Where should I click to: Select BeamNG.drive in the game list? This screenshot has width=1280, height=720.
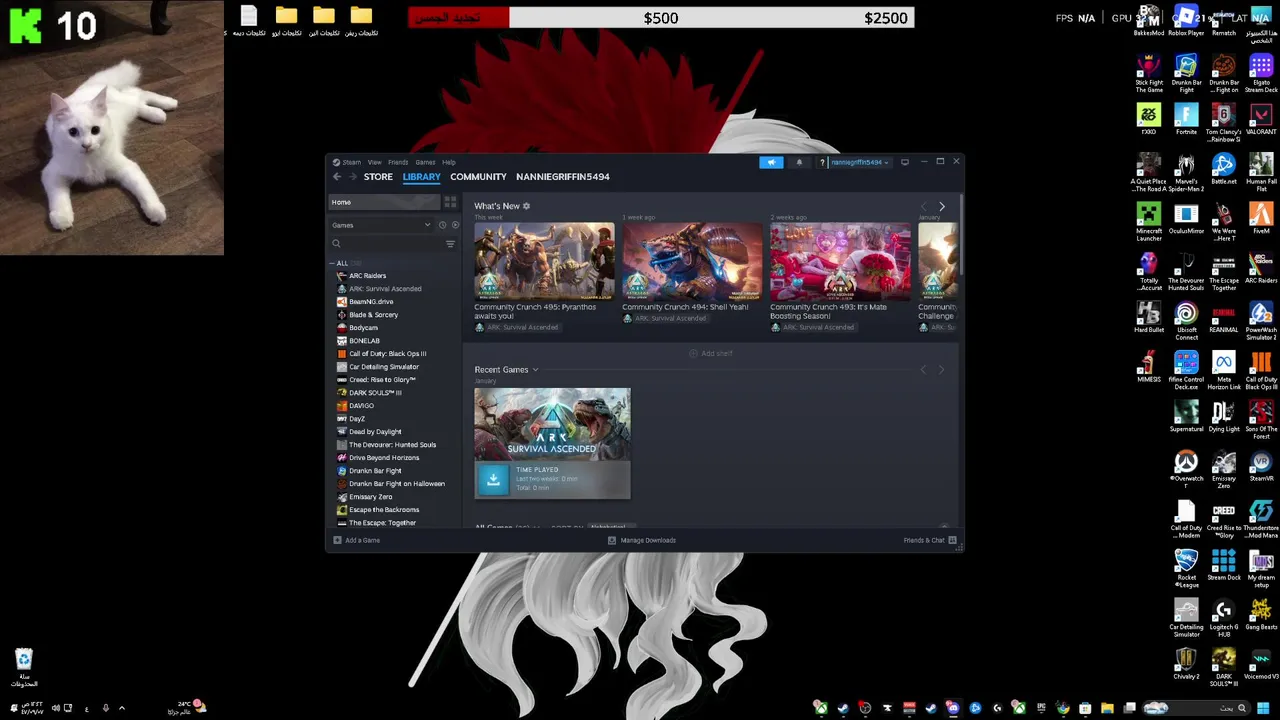pyautogui.click(x=371, y=302)
